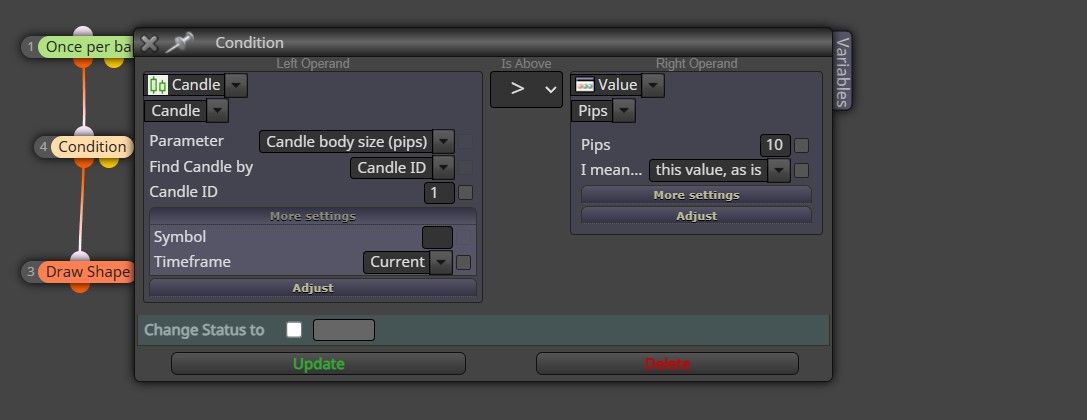
Task: Click the red Delete button
Action: click(x=667, y=364)
